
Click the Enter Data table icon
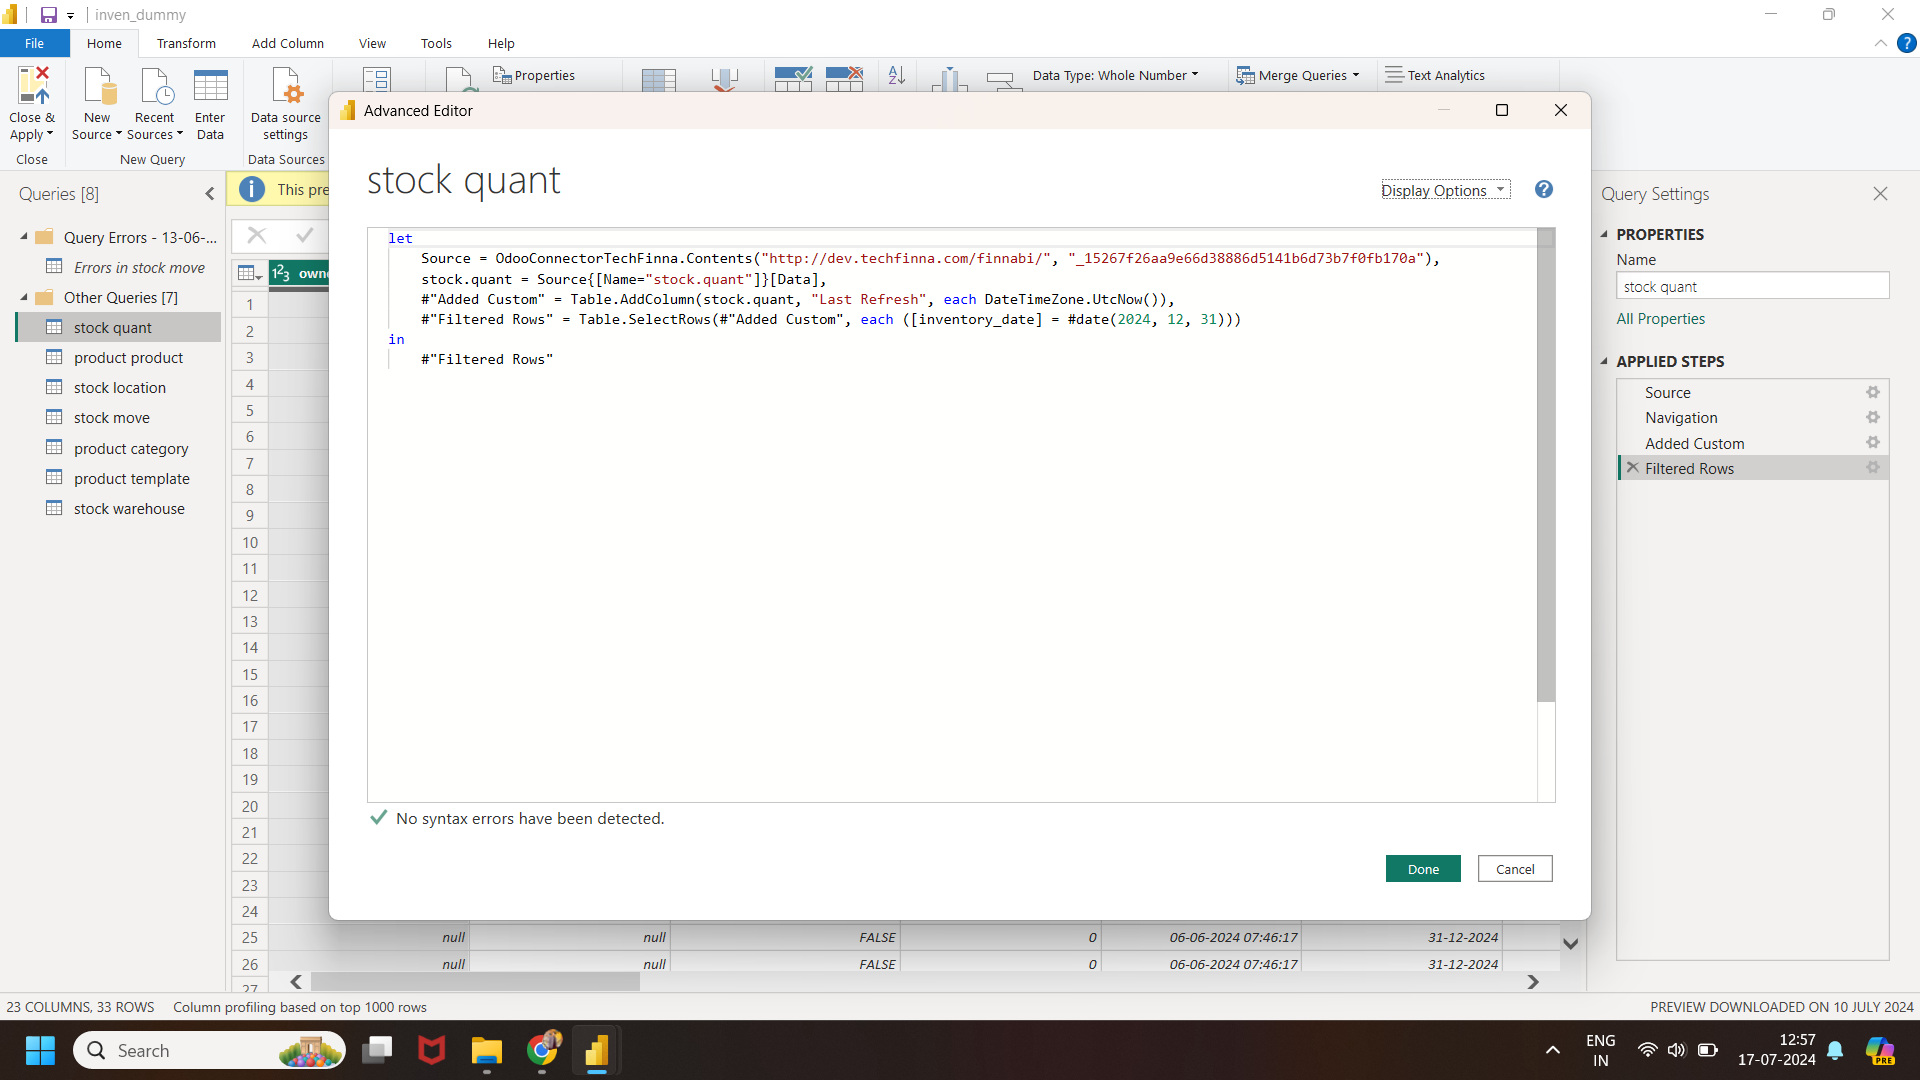click(210, 87)
